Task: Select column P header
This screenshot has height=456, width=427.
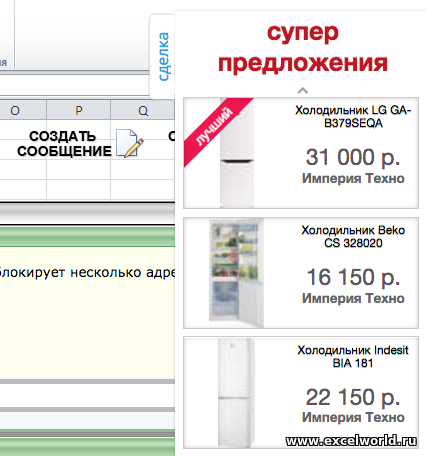Action: [x=79, y=110]
